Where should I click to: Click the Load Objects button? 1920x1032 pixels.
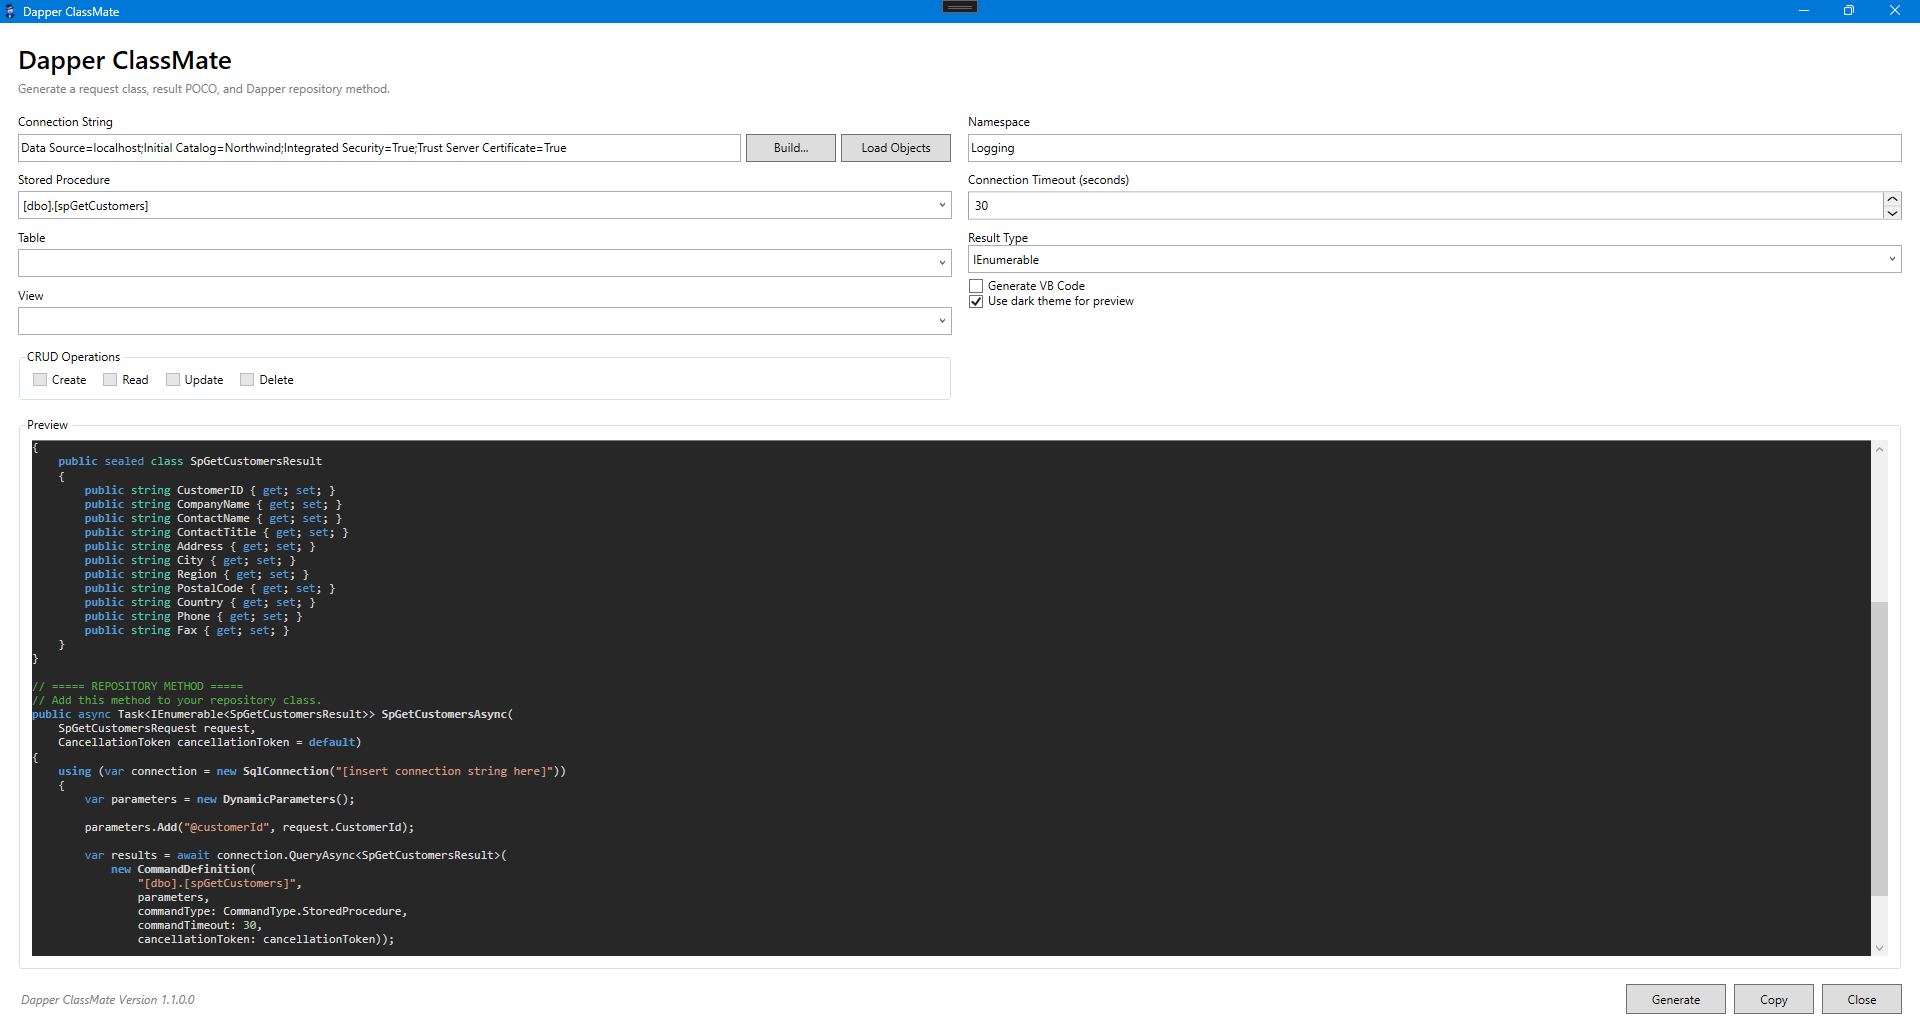(896, 148)
